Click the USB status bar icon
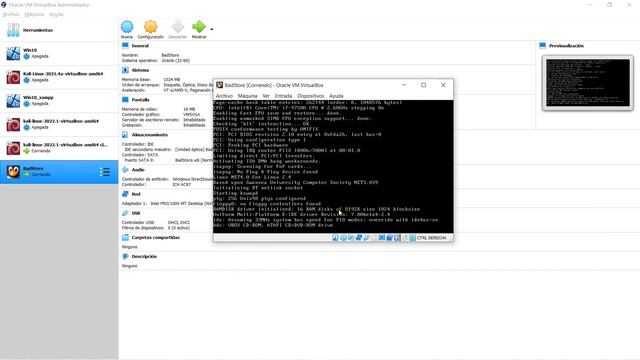 click(366, 238)
